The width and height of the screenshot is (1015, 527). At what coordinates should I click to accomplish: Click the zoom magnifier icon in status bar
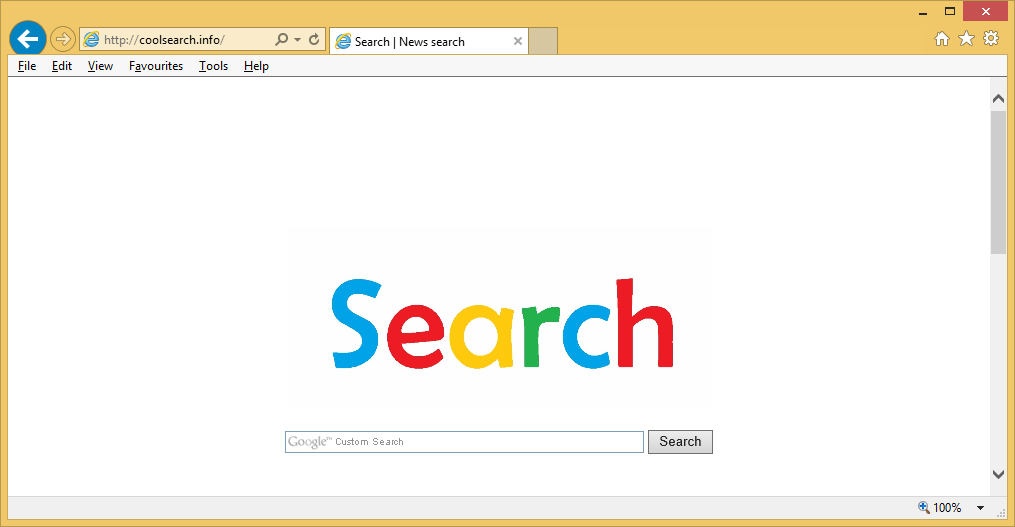tap(924, 508)
